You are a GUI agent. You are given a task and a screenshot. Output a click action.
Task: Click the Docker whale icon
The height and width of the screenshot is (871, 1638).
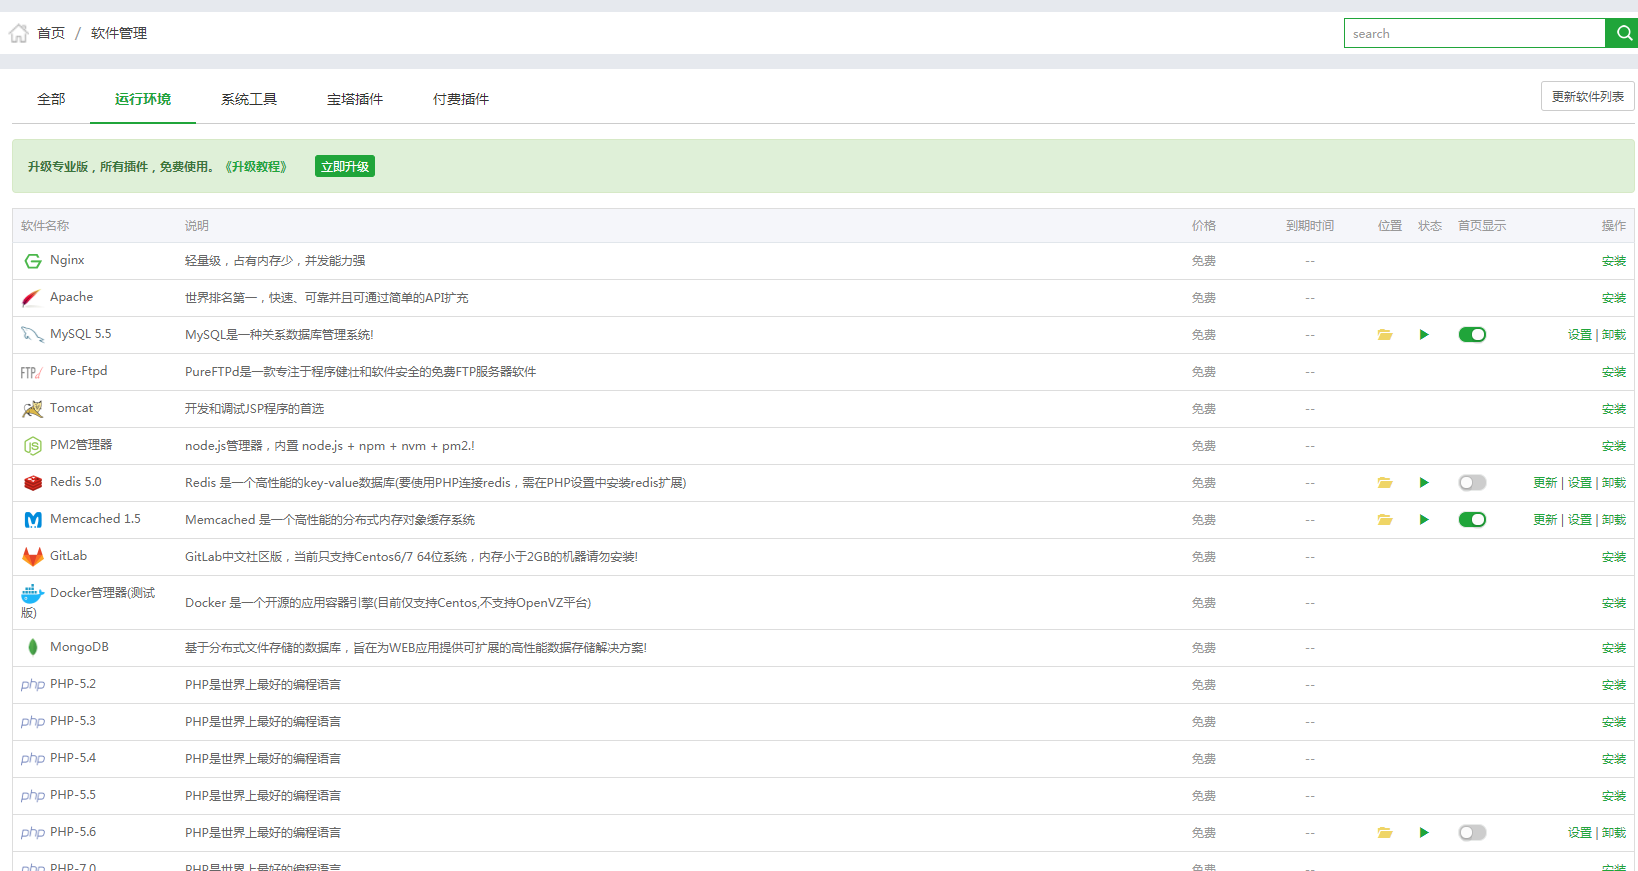(x=33, y=594)
